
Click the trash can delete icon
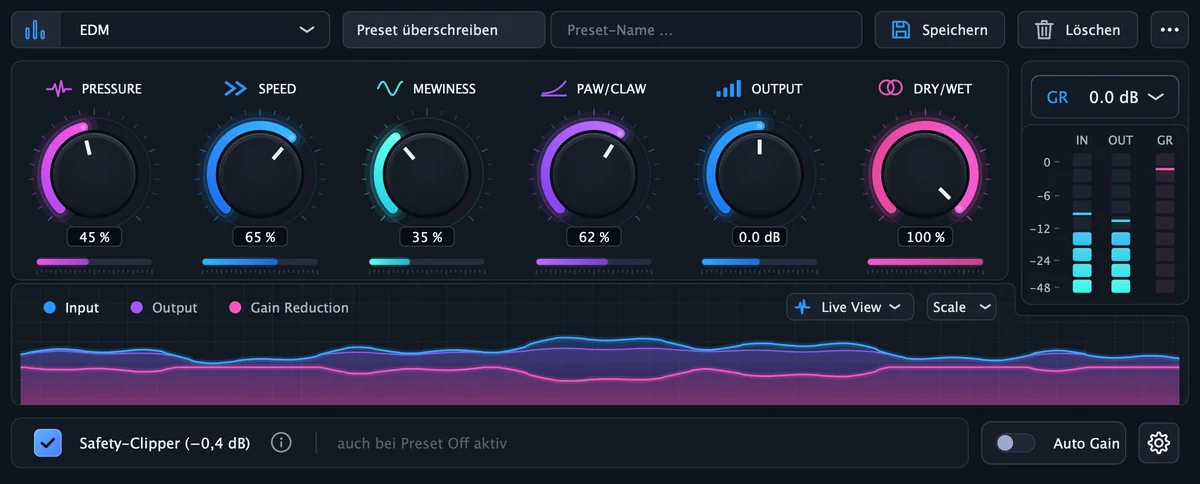tap(1044, 30)
